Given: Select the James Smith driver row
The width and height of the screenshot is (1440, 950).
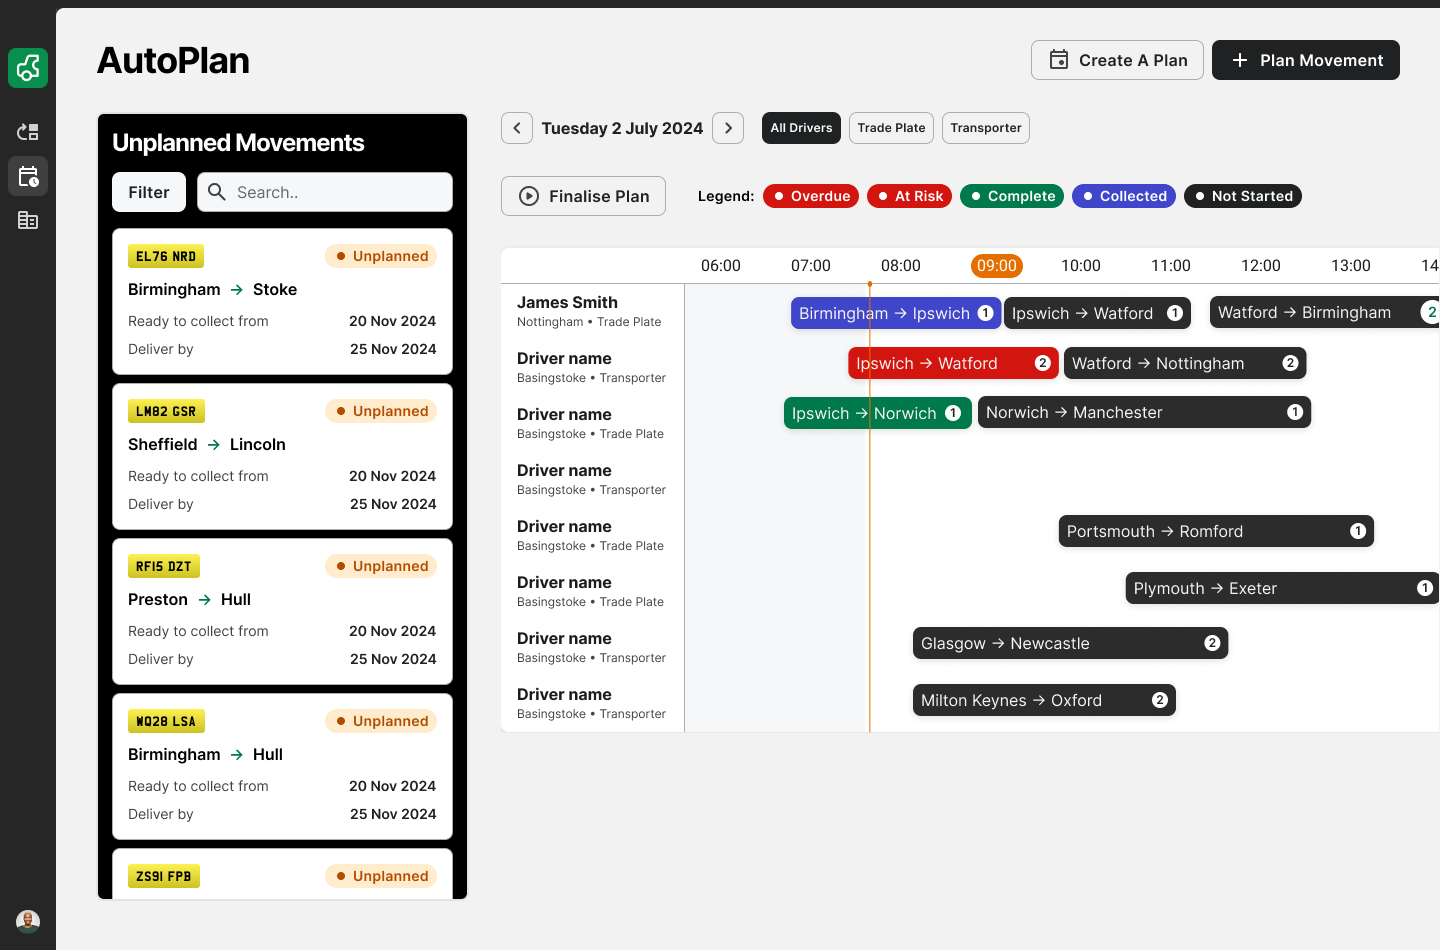Looking at the screenshot, I should 591,311.
